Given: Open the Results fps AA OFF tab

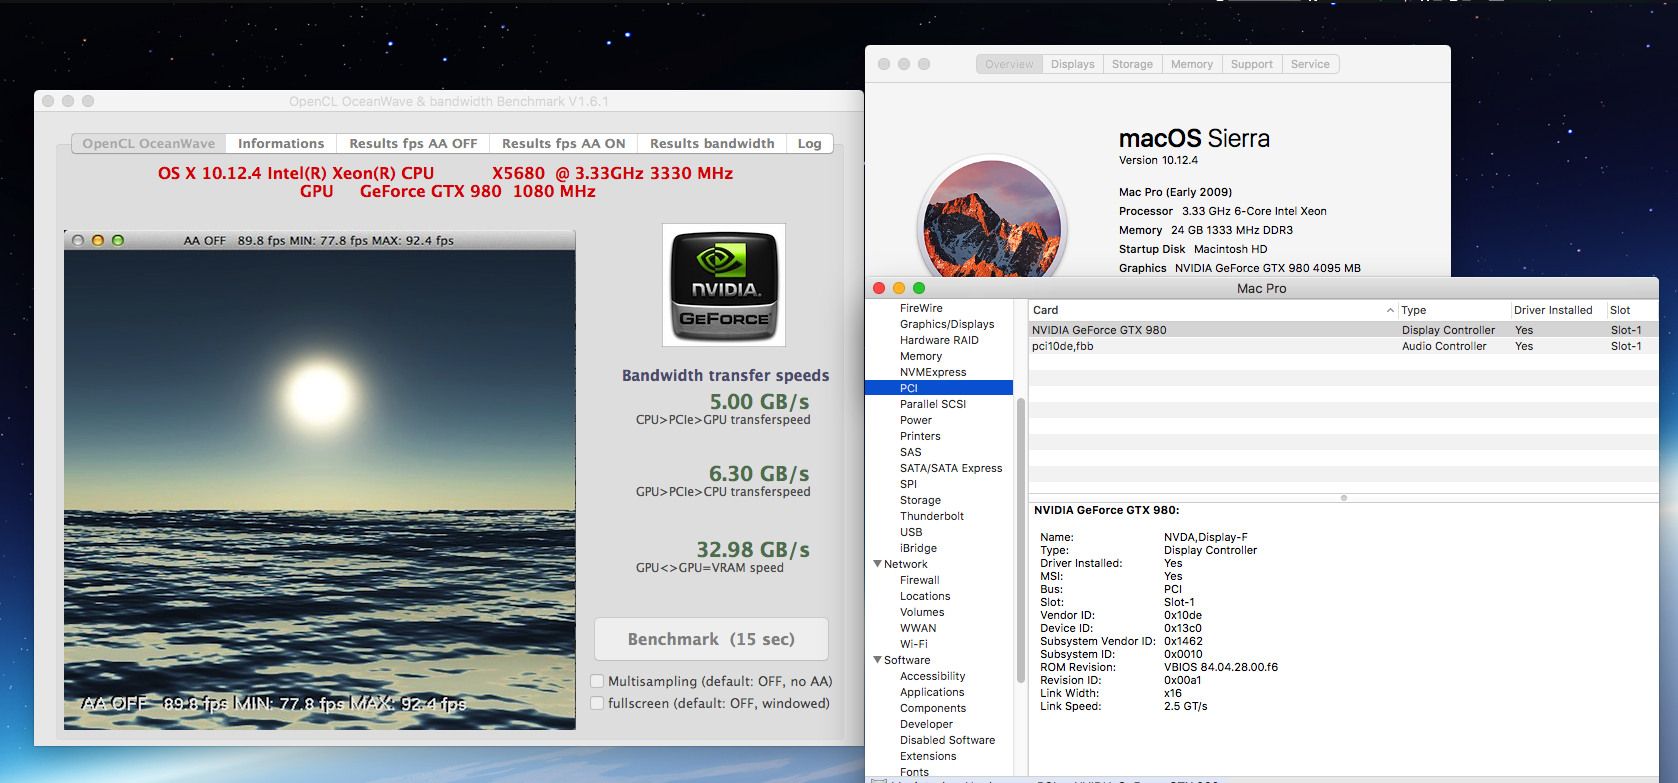Looking at the screenshot, I should 413,144.
